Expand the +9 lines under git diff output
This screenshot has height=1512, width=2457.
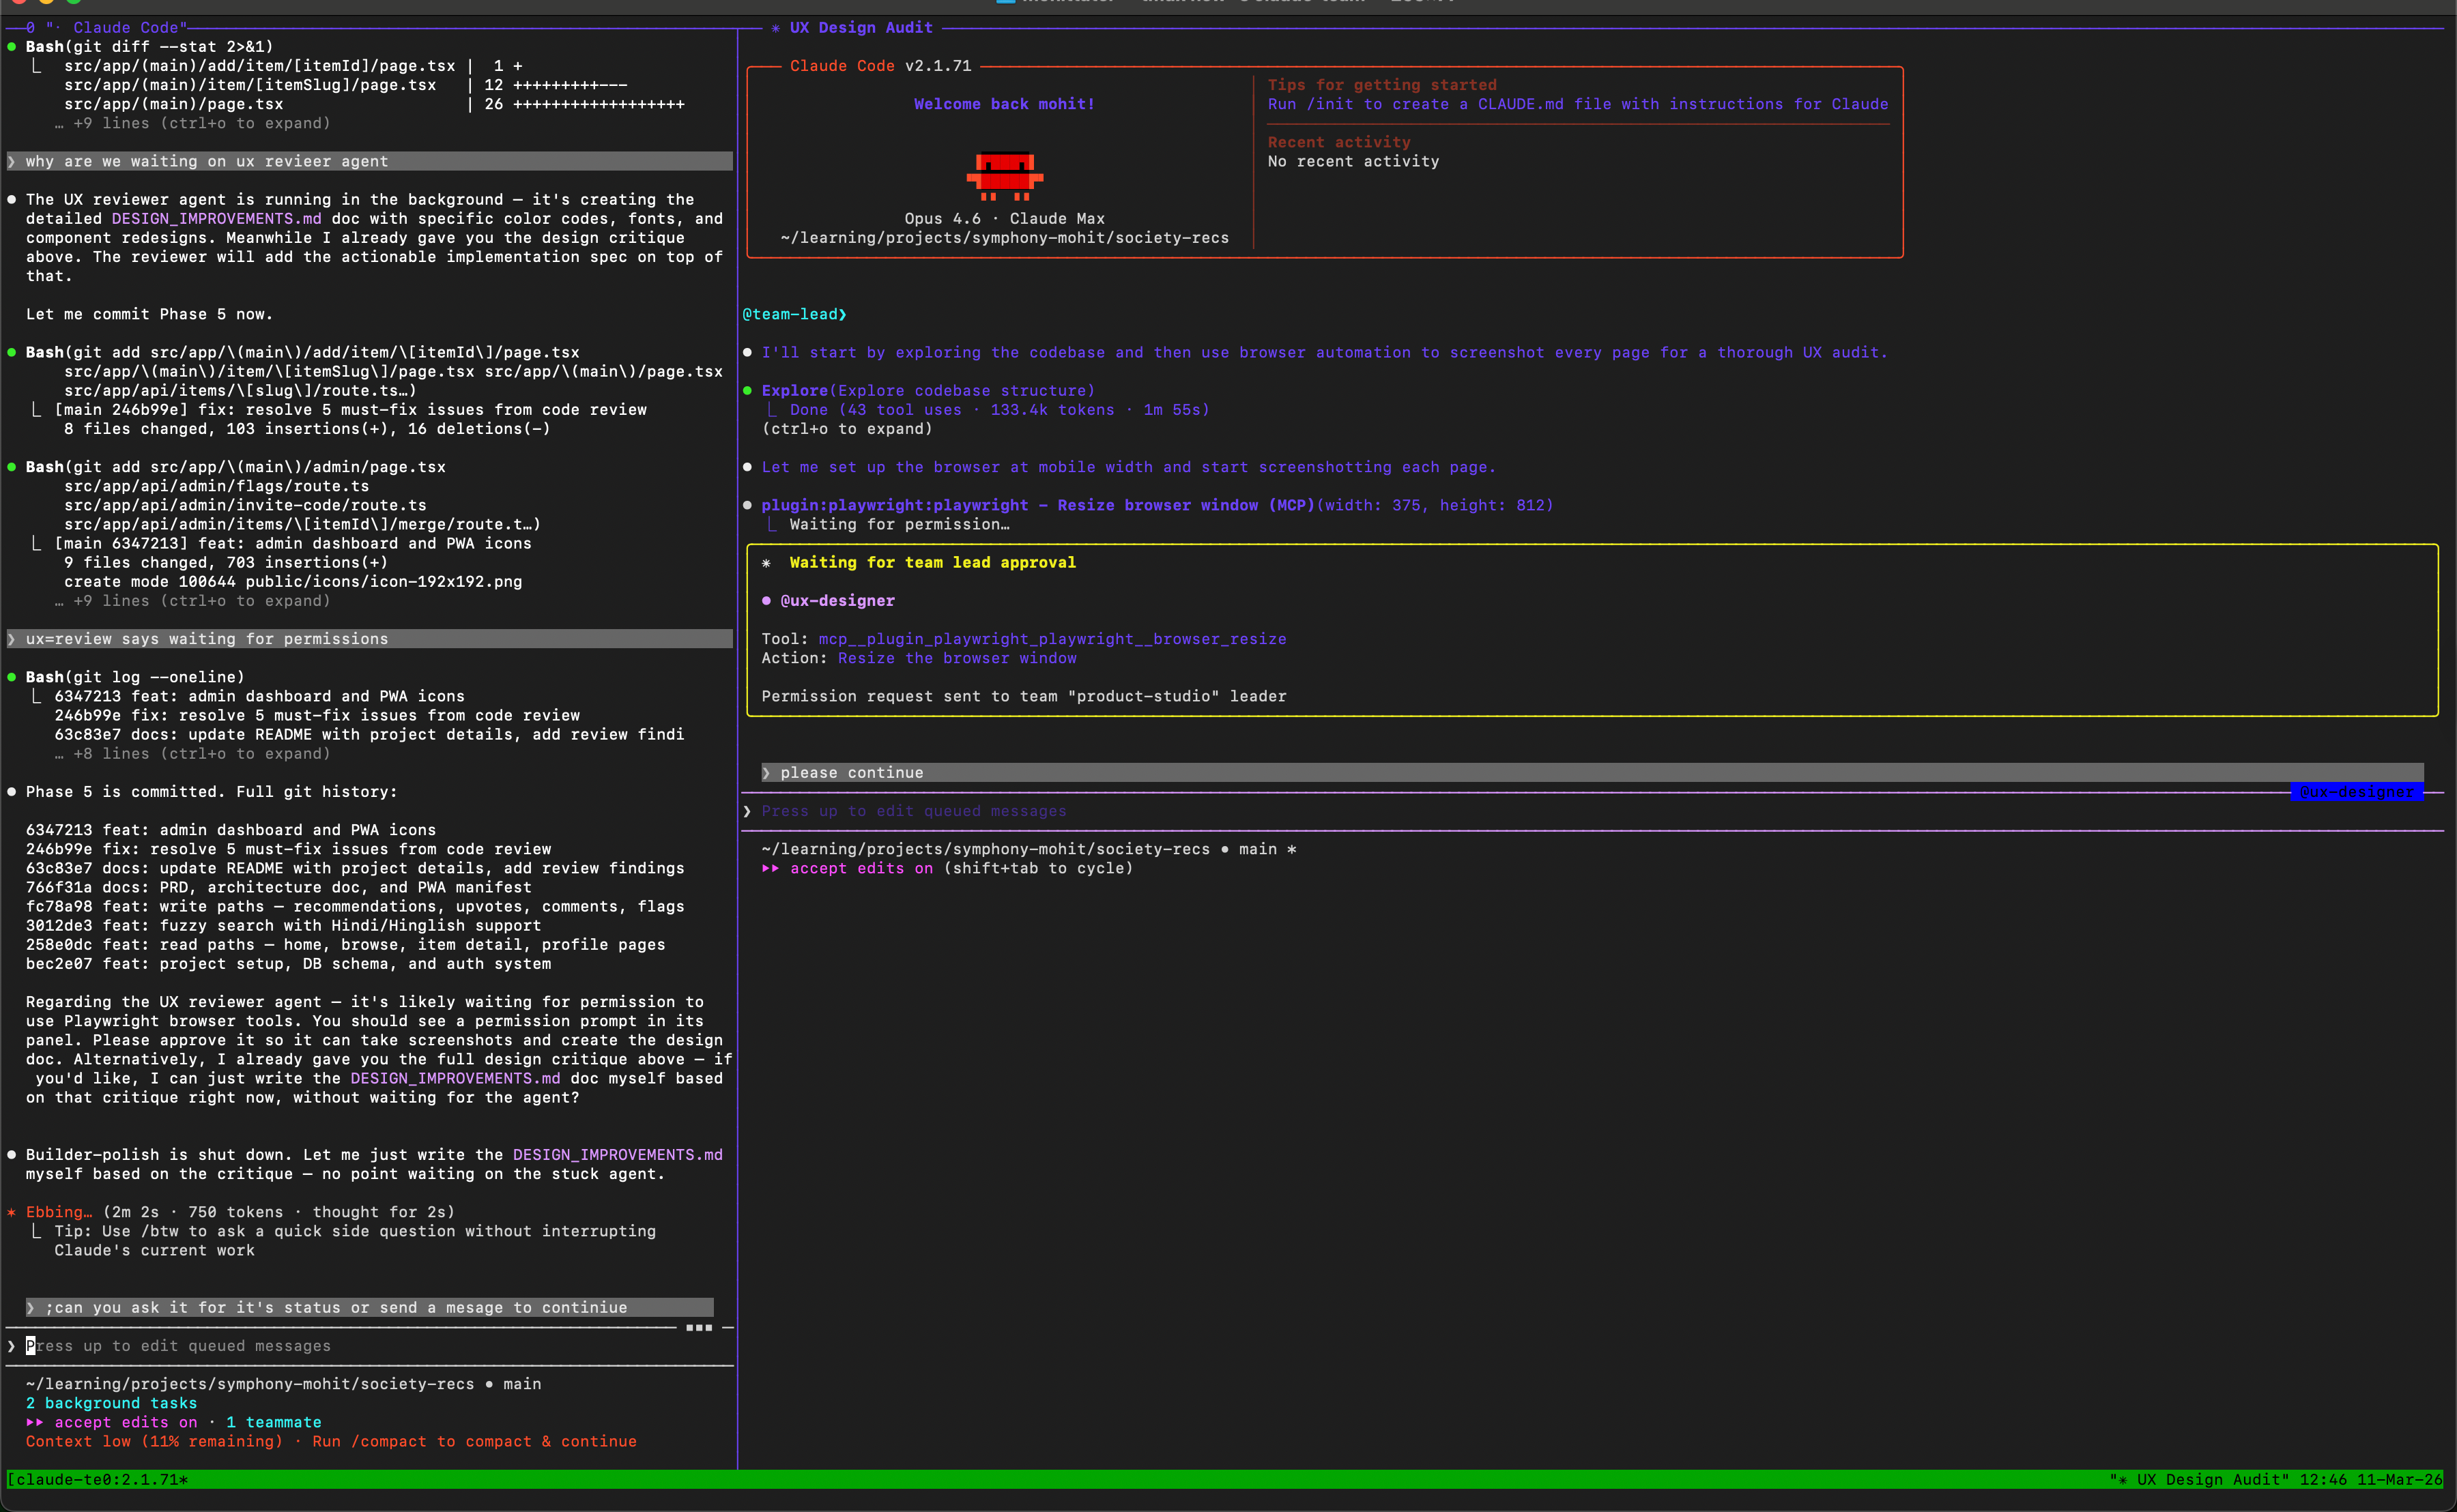click(192, 124)
